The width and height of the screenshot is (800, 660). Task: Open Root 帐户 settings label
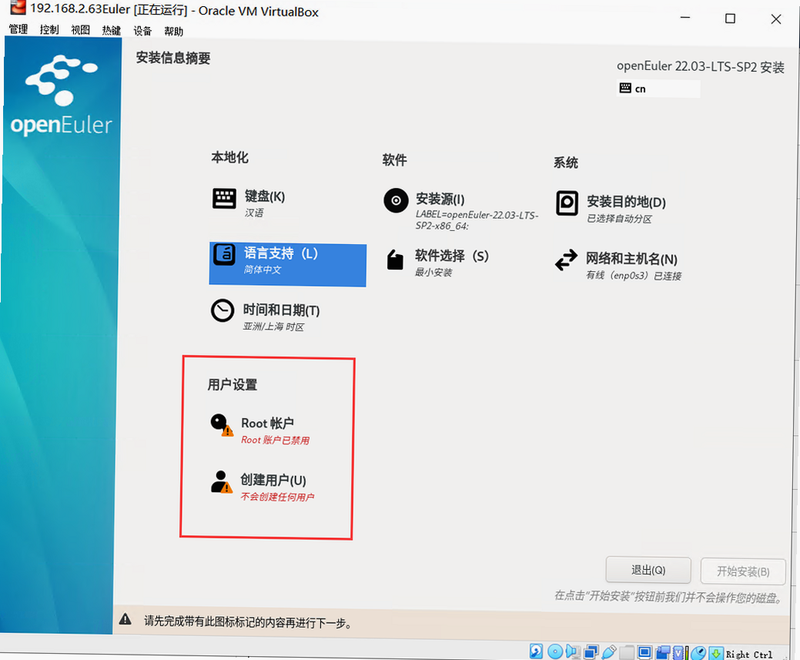(x=267, y=423)
